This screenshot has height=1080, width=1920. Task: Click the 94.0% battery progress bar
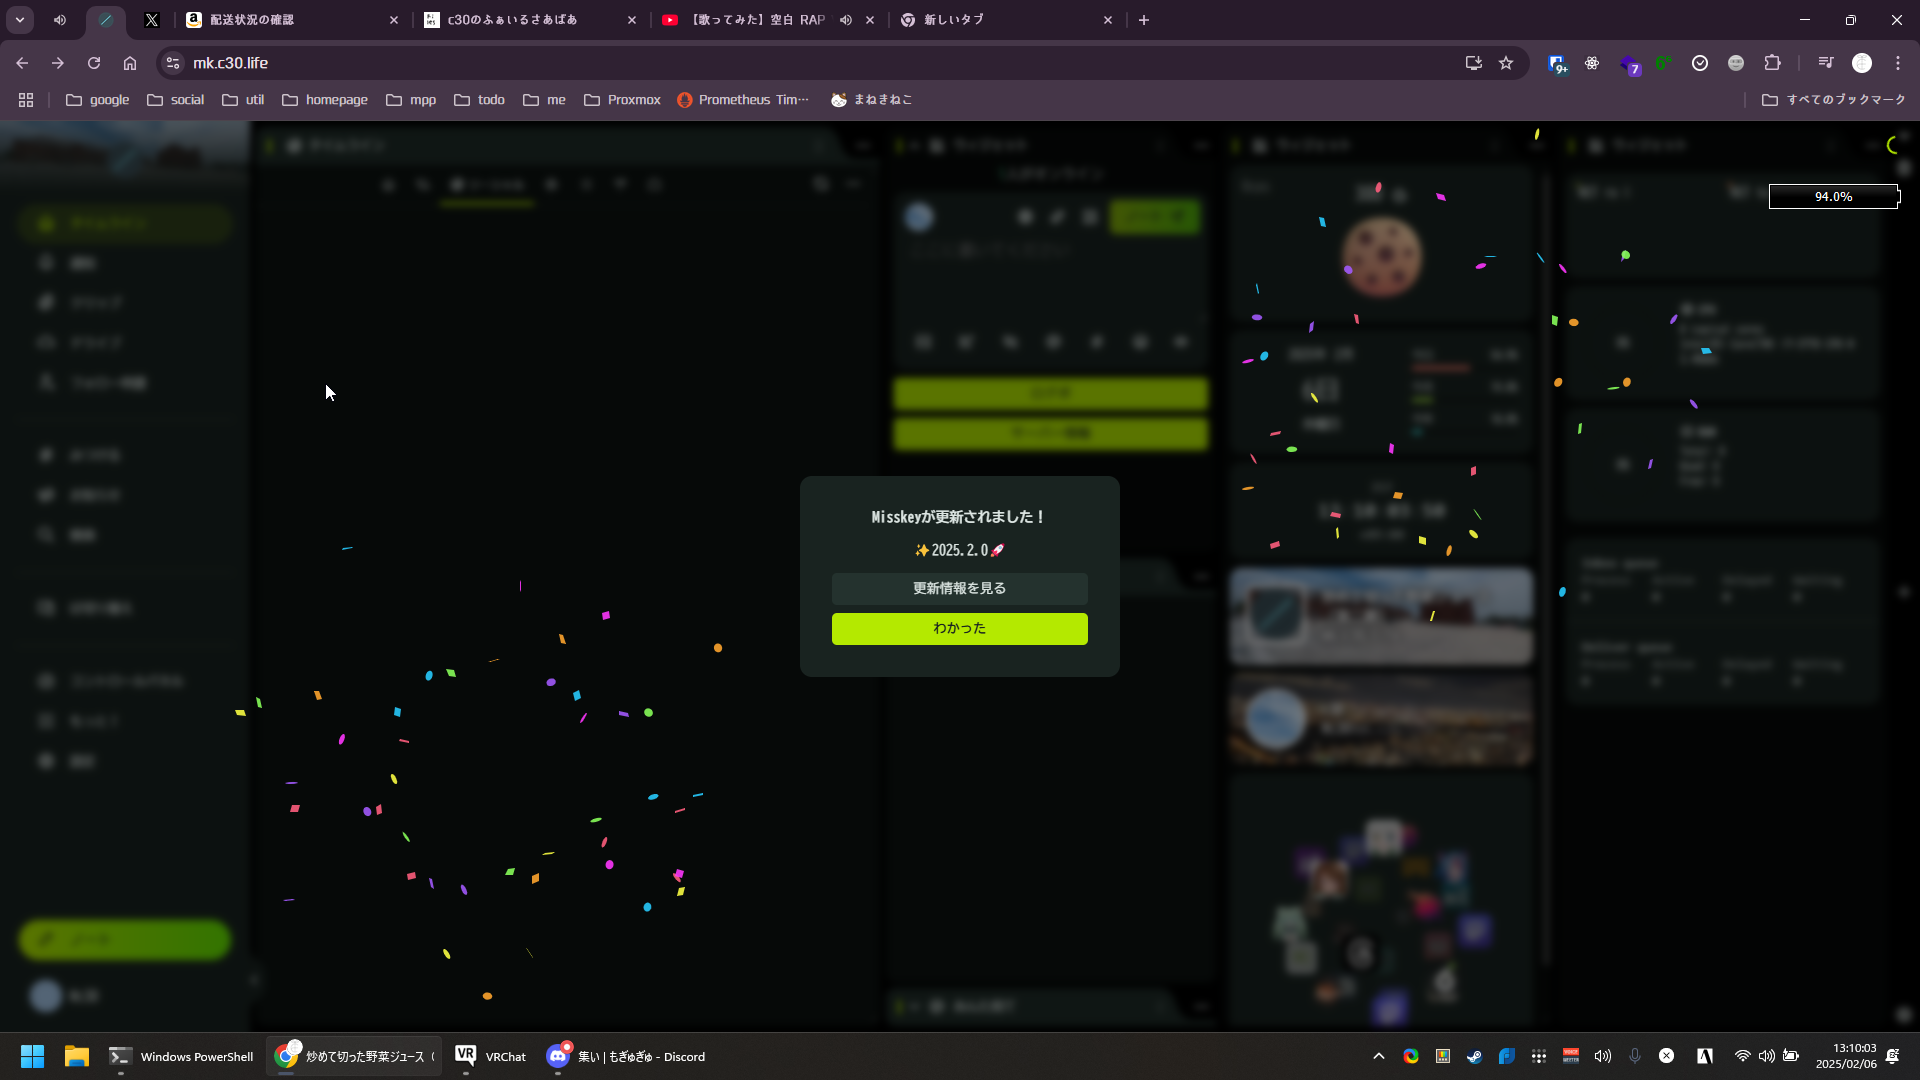pyautogui.click(x=1833, y=197)
